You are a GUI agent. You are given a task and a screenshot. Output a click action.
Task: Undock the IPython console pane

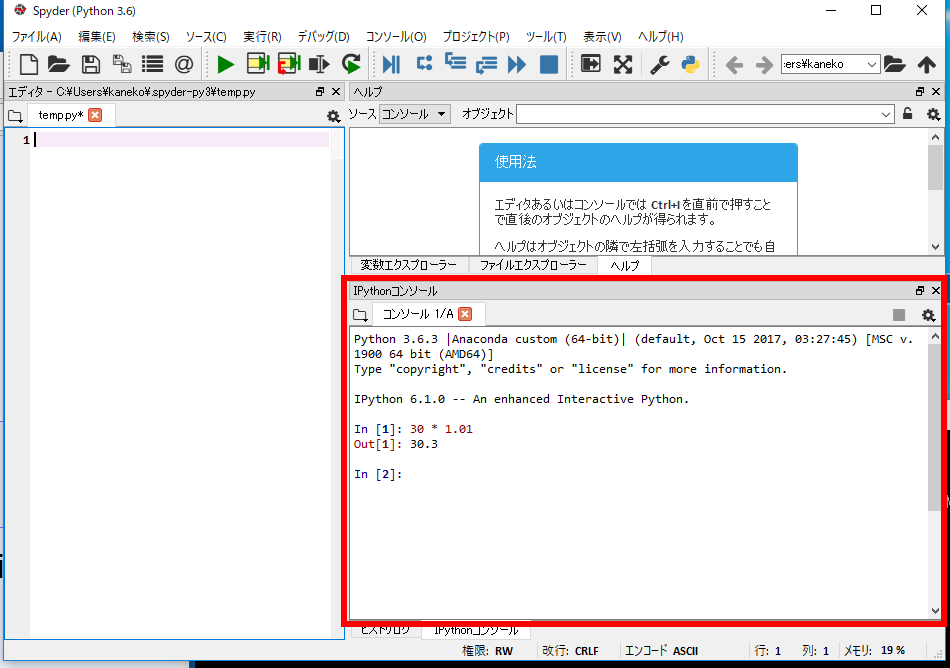920,291
